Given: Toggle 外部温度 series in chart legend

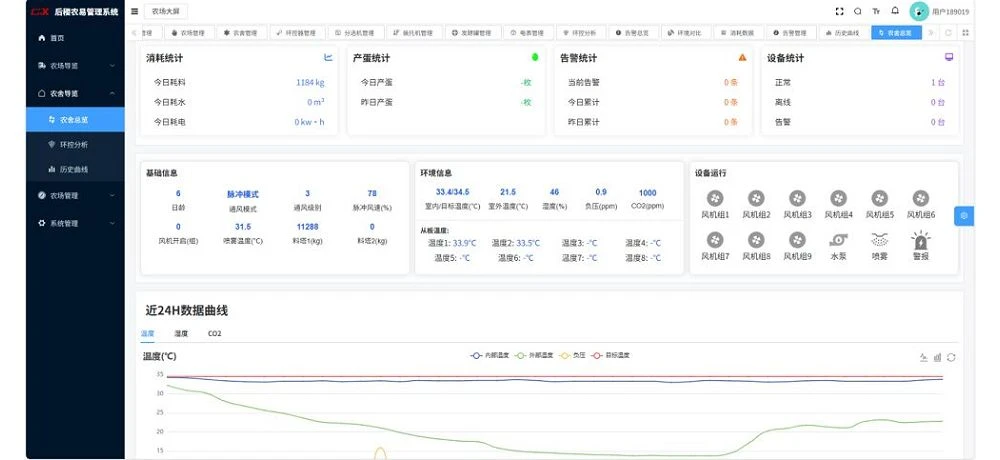Looking at the screenshot, I should (534, 355).
